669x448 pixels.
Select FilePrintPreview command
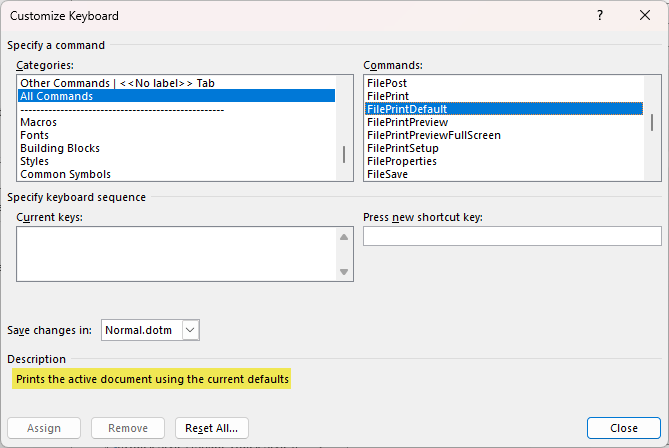tap(504, 122)
